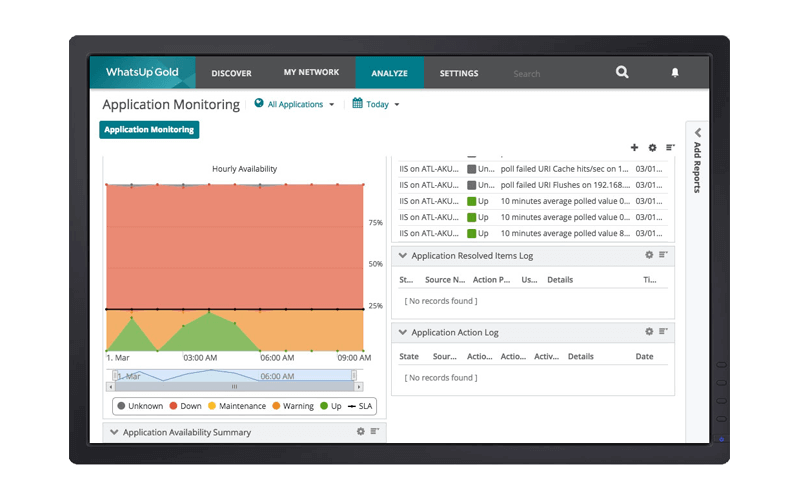Toggle the SLA legend line
Viewport: 800px width, 500px height.
coord(360,406)
